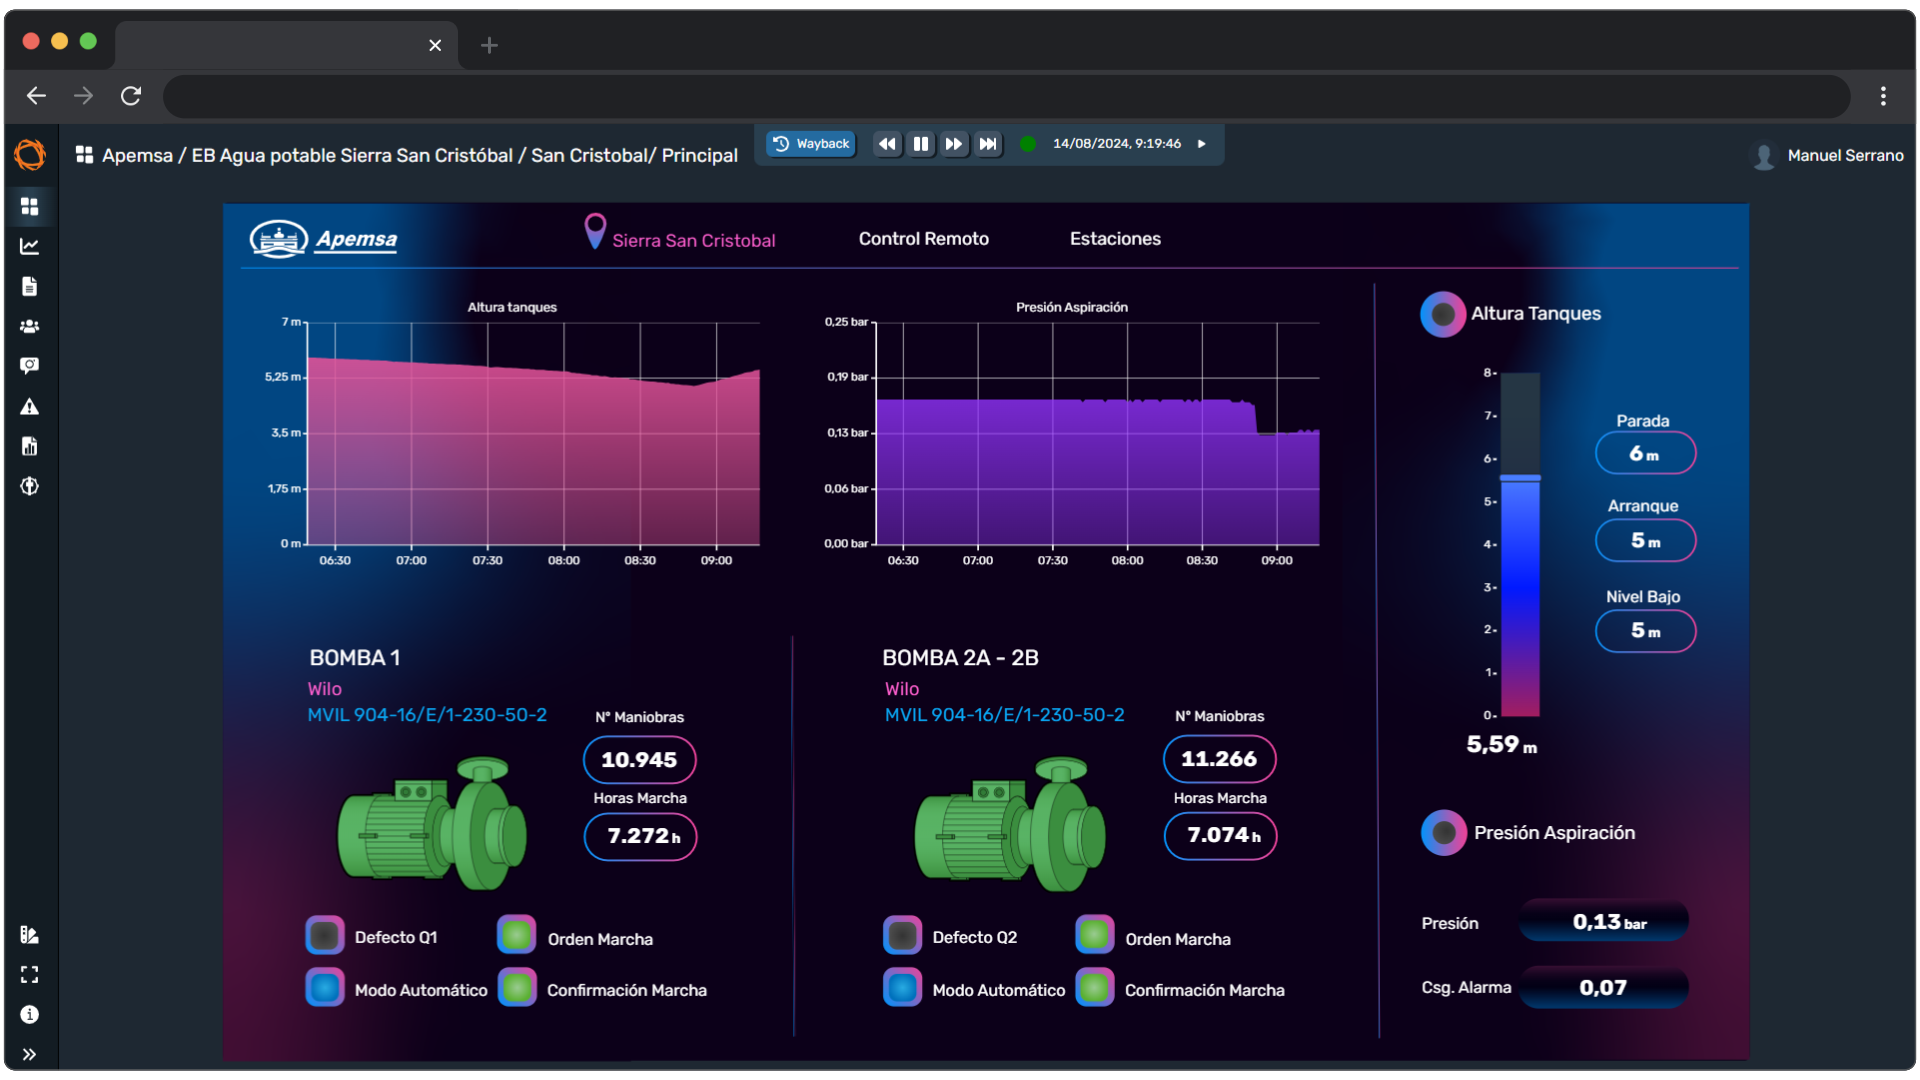
Task: Toggle Bomba 1 Modo Automático indicator
Action: [325, 988]
